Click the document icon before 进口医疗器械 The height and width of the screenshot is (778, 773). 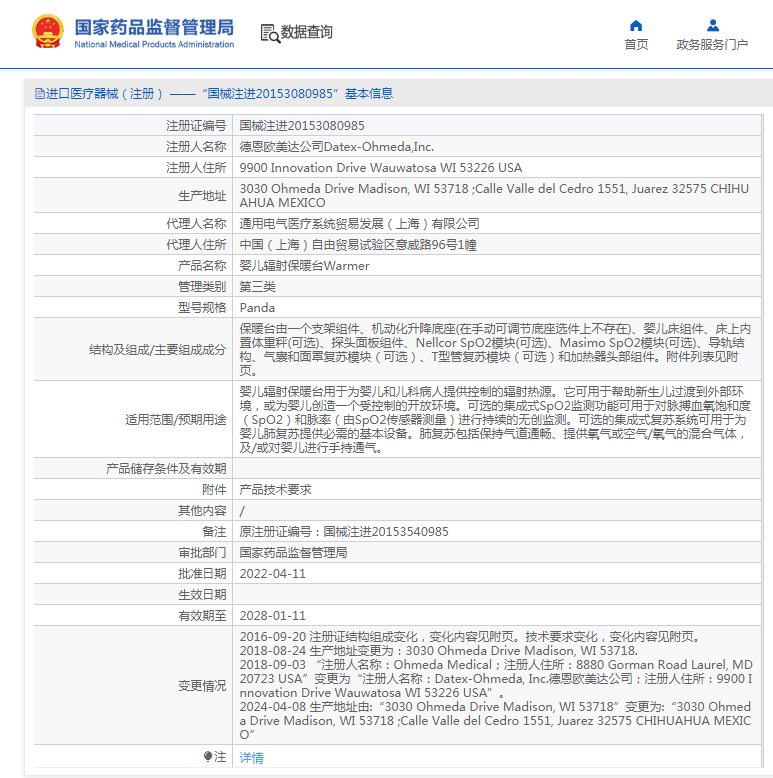[39, 93]
